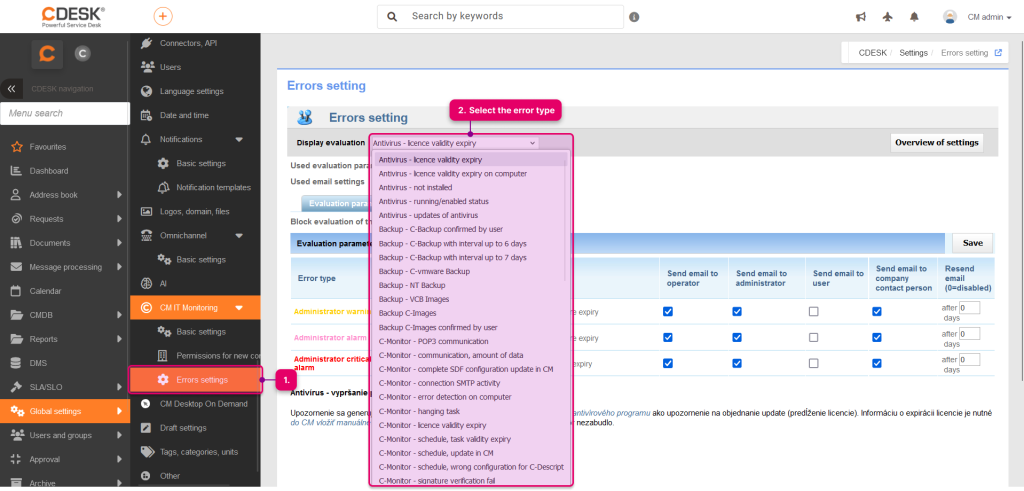
Task: Click the Save button
Action: pyautogui.click(x=972, y=243)
